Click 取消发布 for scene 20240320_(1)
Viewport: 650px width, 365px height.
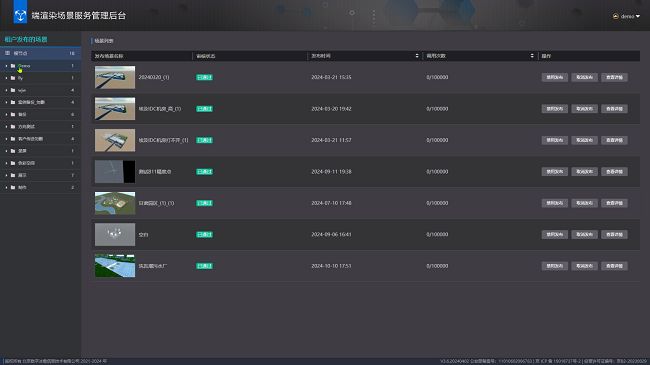coord(585,77)
